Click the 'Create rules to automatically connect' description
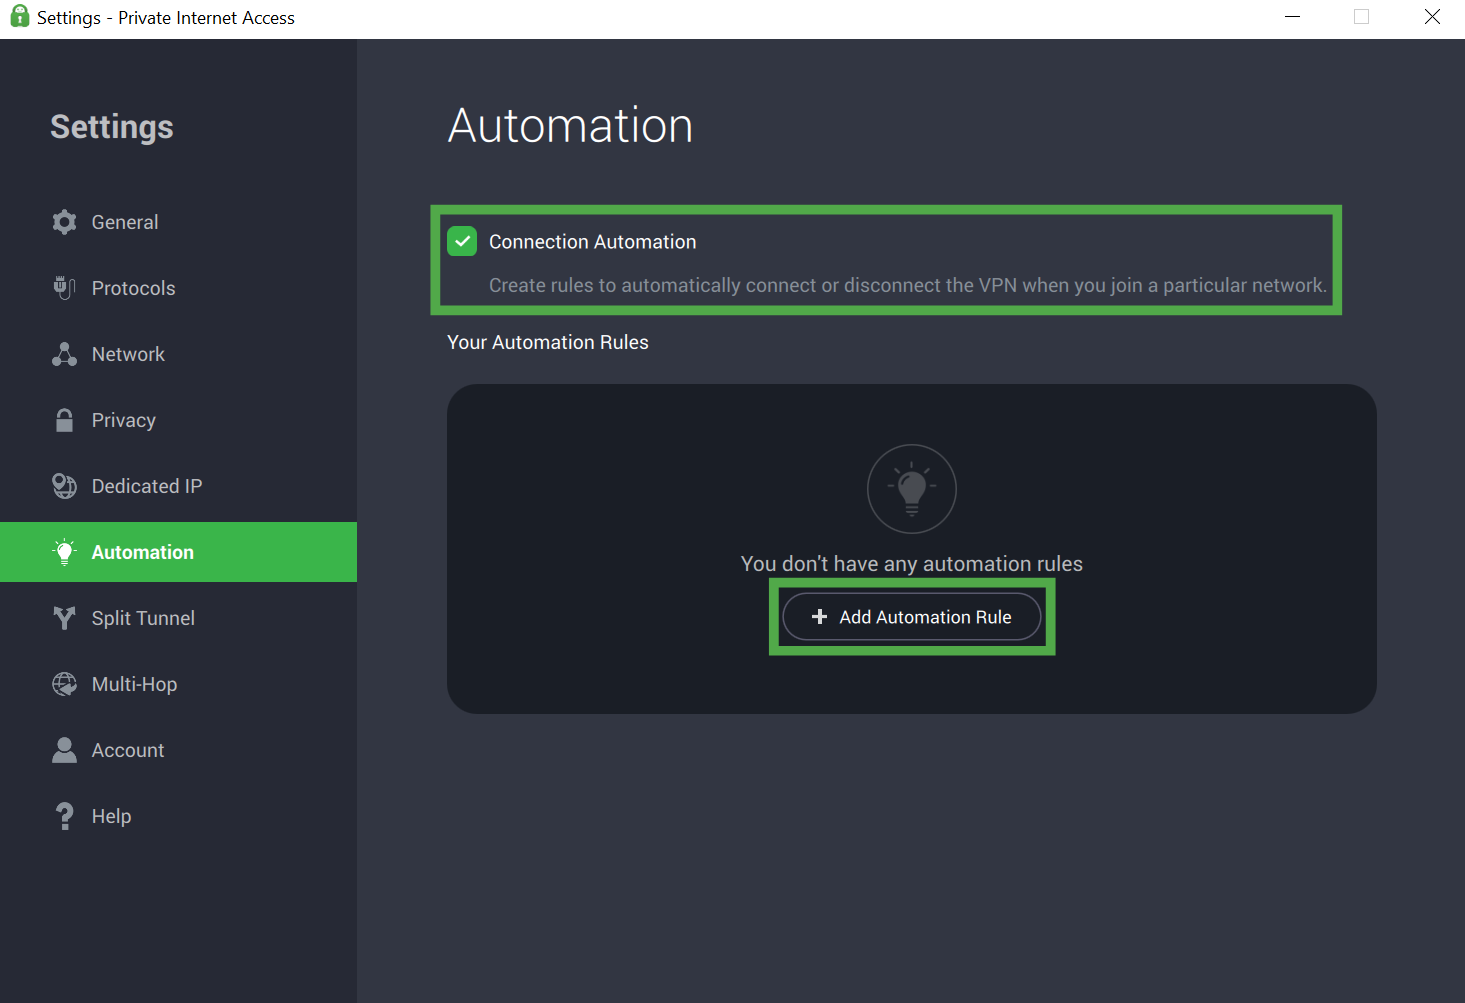Image resolution: width=1465 pixels, height=1003 pixels. (x=908, y=286)
